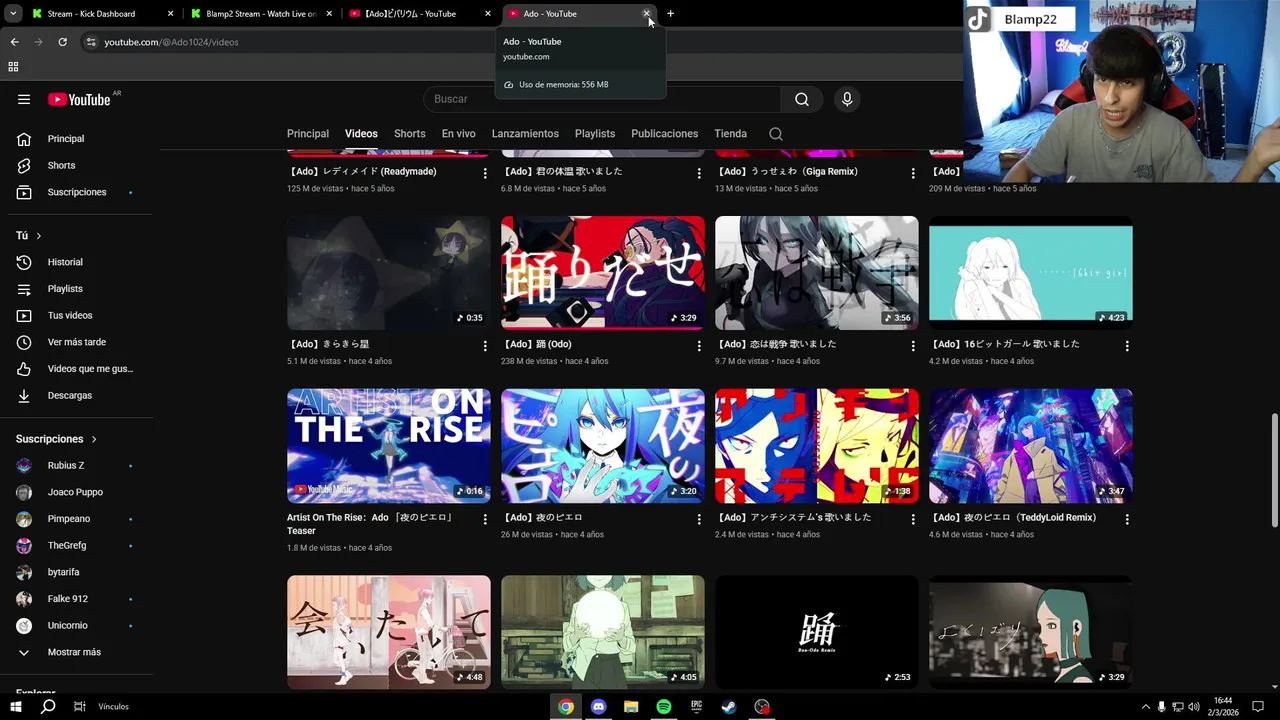
Task: Open Tienda channel tab
Action: [731, 134]
